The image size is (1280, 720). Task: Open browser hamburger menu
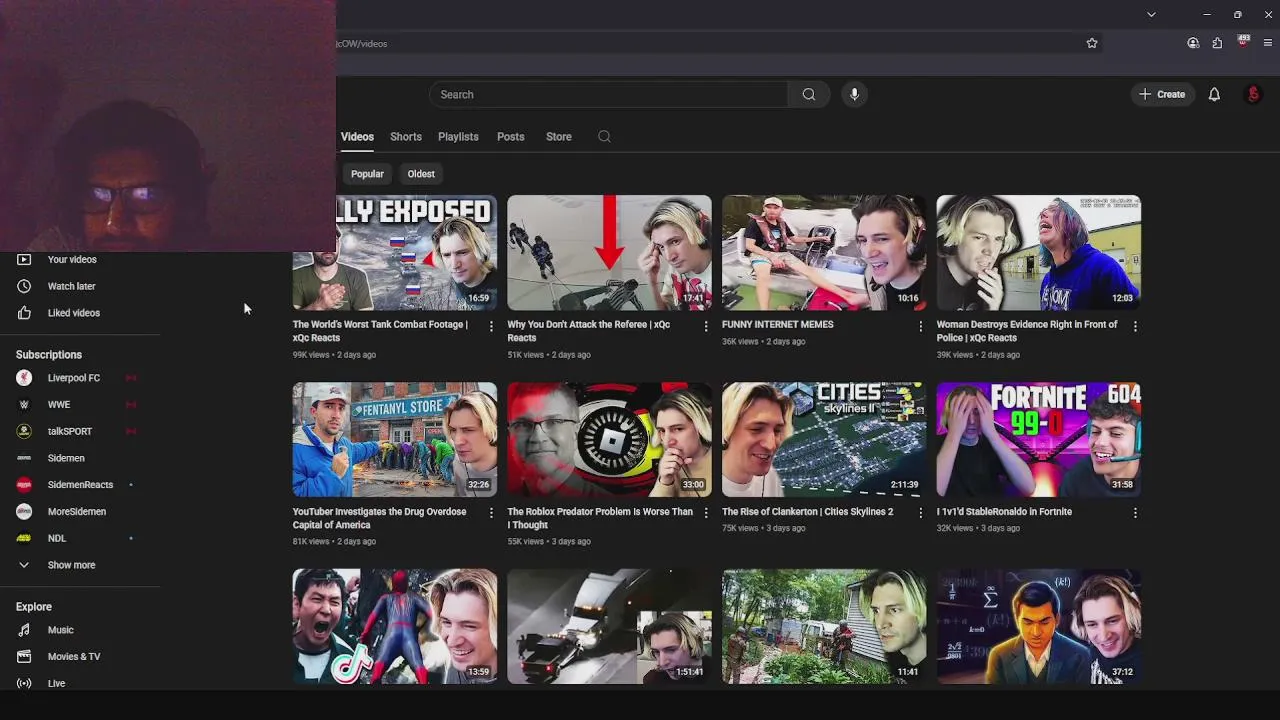1268,43
